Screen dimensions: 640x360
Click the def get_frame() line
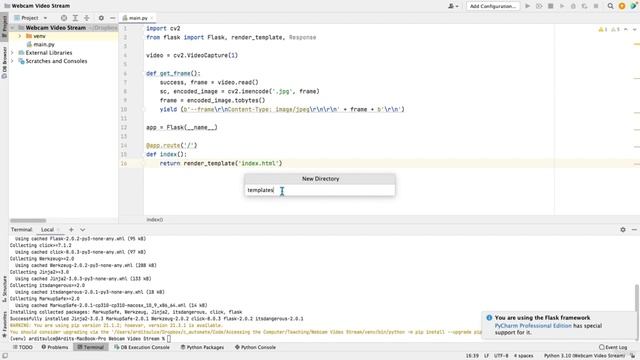coord(173,73)
